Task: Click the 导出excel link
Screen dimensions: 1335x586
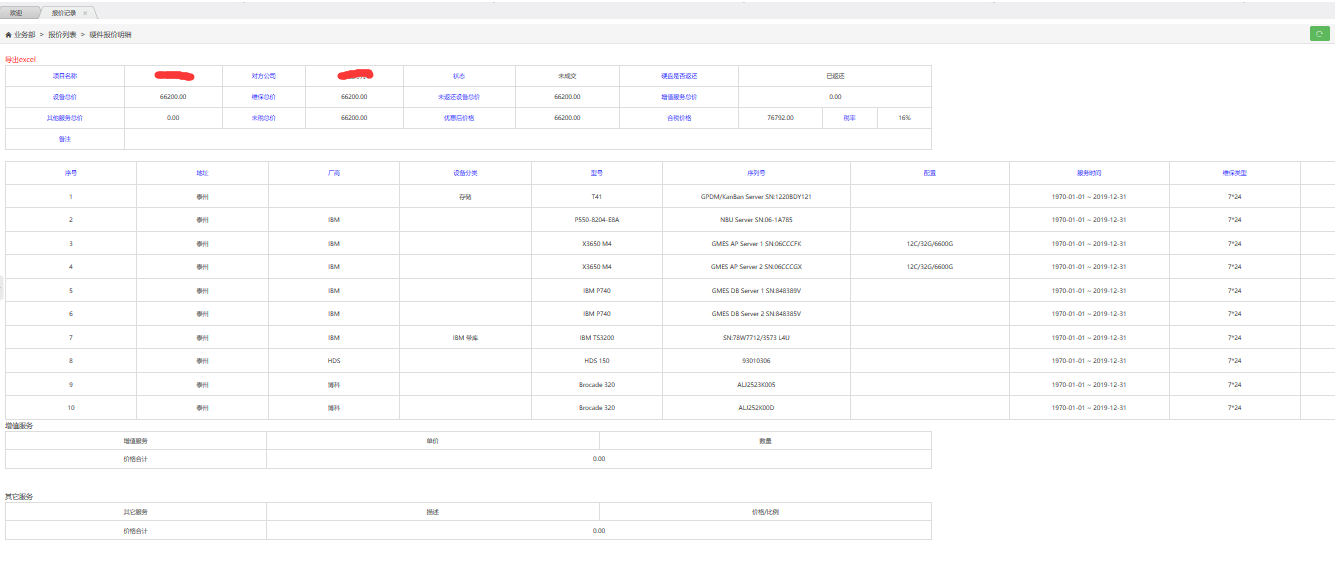Action: (20, 59)
